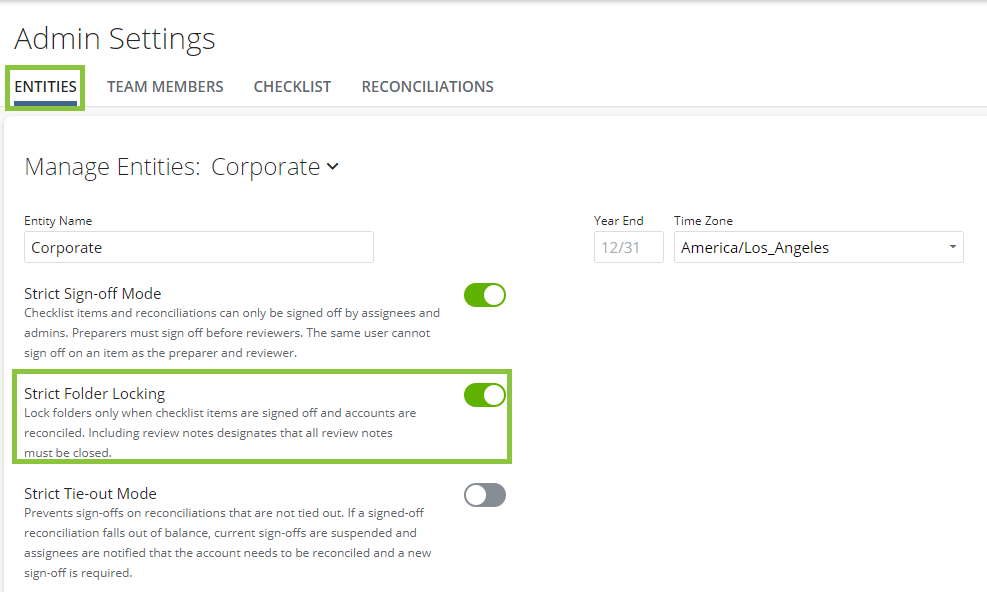This screenshot has width=987, height=592.
Task: Click the Admin Settings page heading
Action: click(x=115, y=39)
